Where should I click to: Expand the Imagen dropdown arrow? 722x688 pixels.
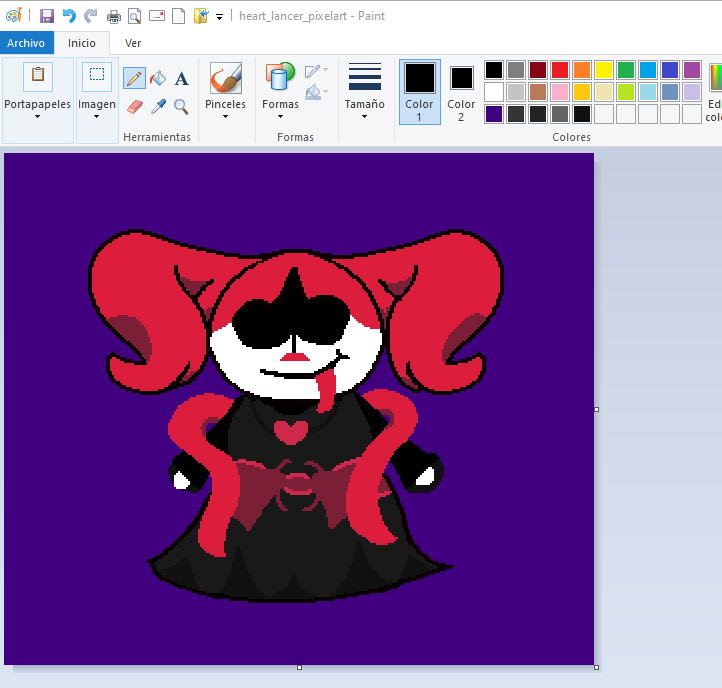pyautogui.click(x=97, y=117)
